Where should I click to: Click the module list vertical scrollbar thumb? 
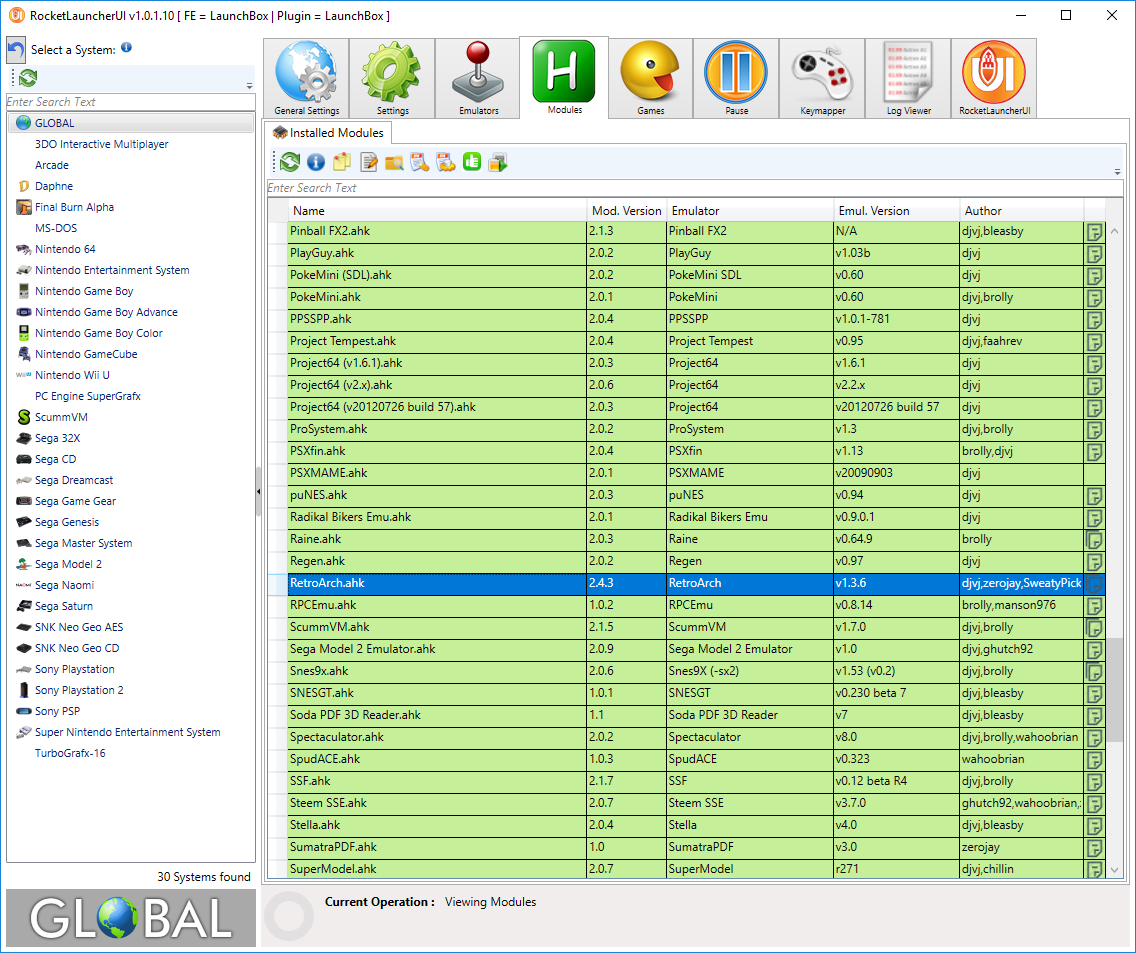(x=1114, y=690)
